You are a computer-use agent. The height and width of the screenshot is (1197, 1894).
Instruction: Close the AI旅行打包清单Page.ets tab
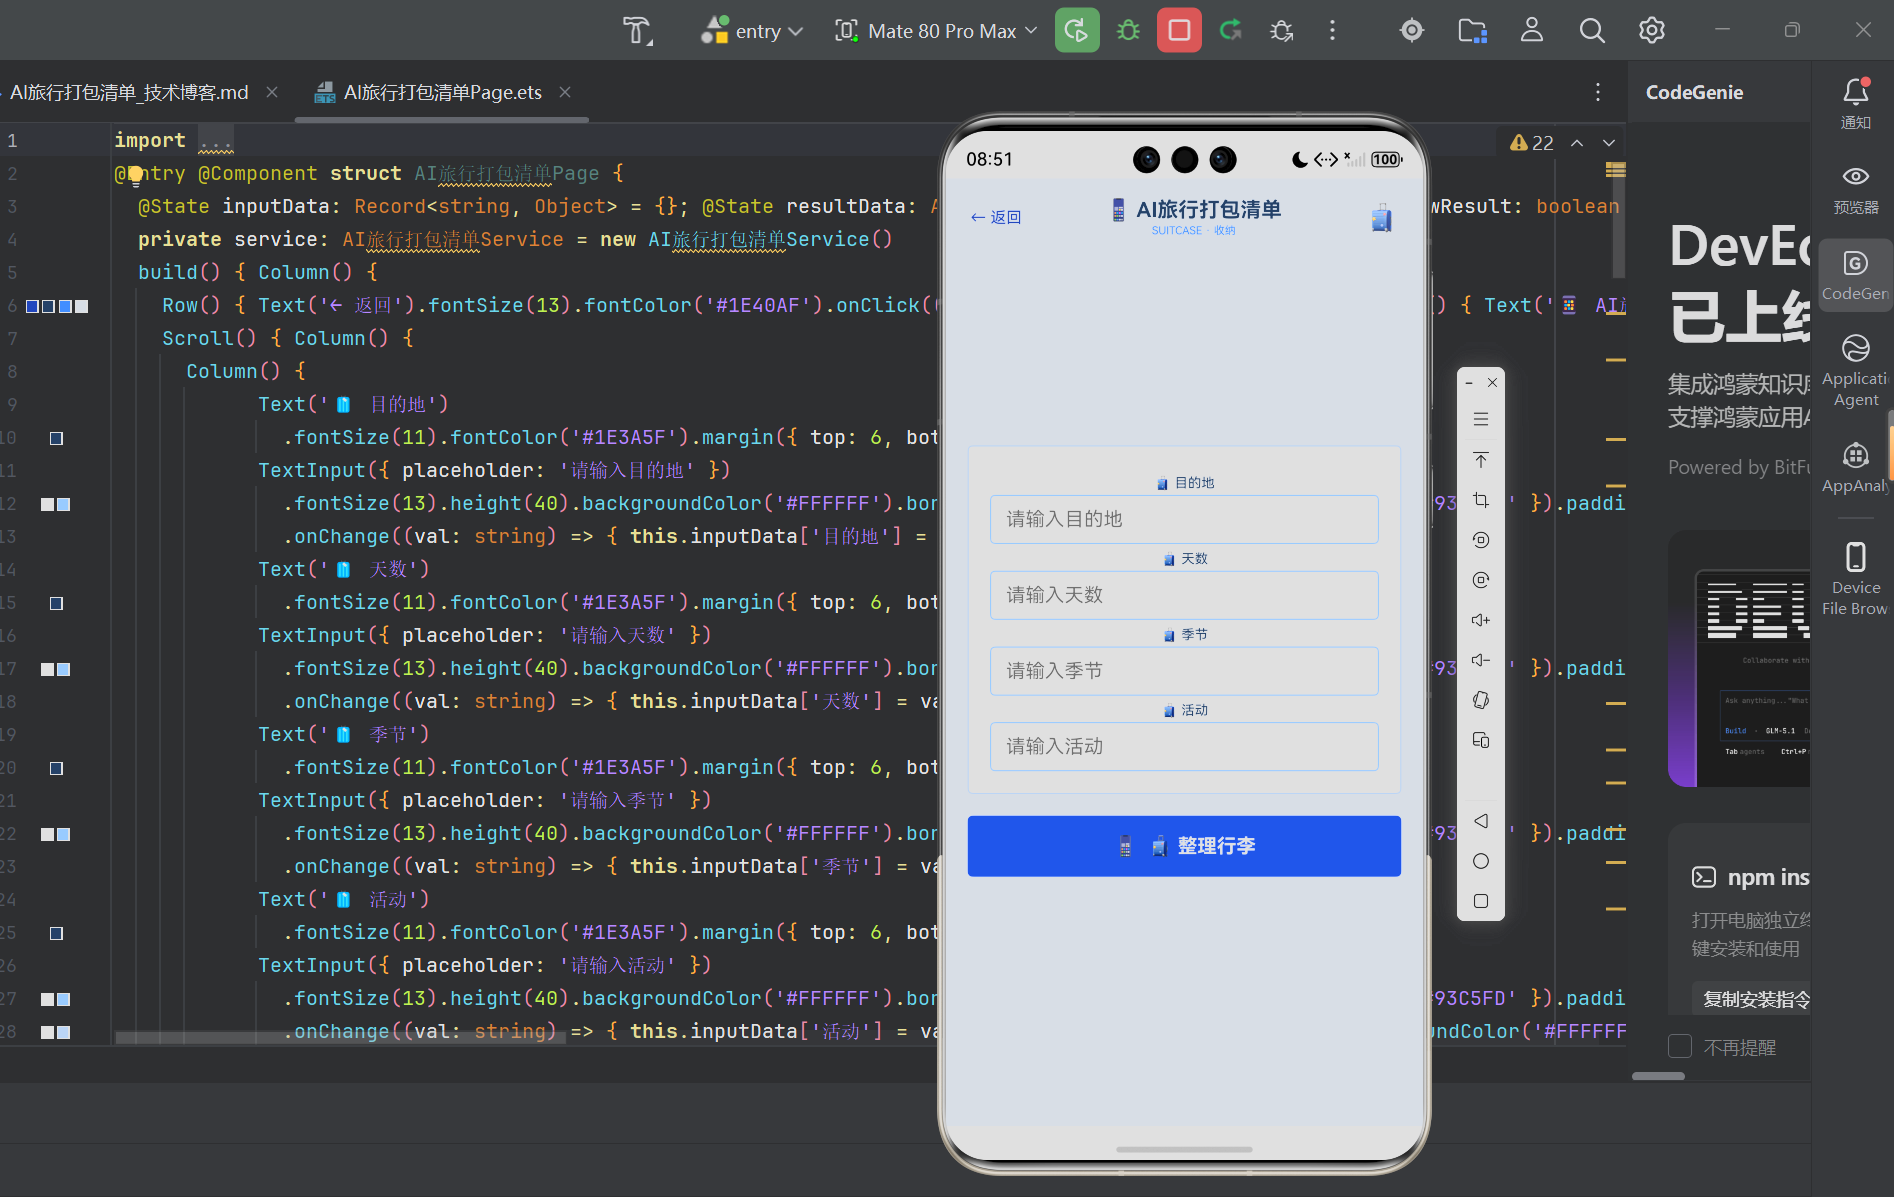565,92
